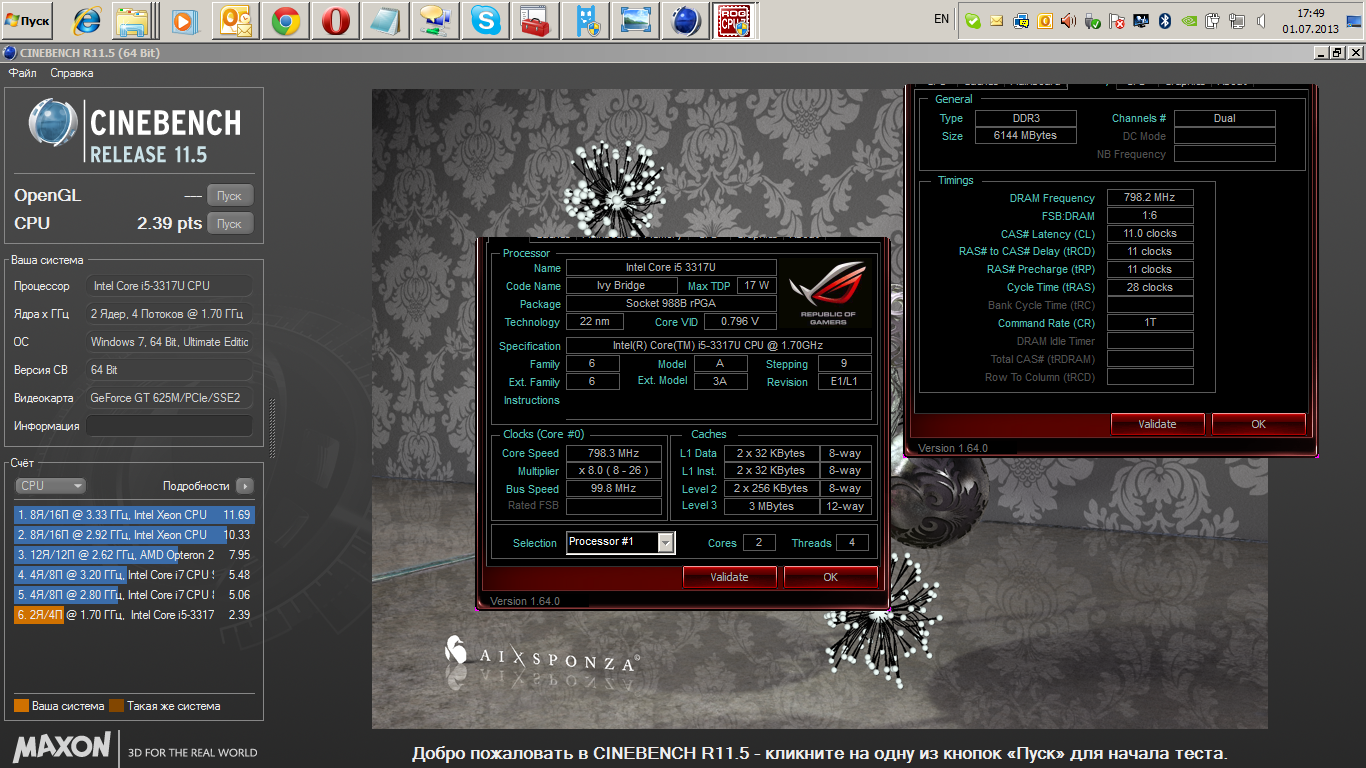Select ranking row 12Я/12П AMD Opteron
Screen dimensions: 1366x768
[134, 555]
